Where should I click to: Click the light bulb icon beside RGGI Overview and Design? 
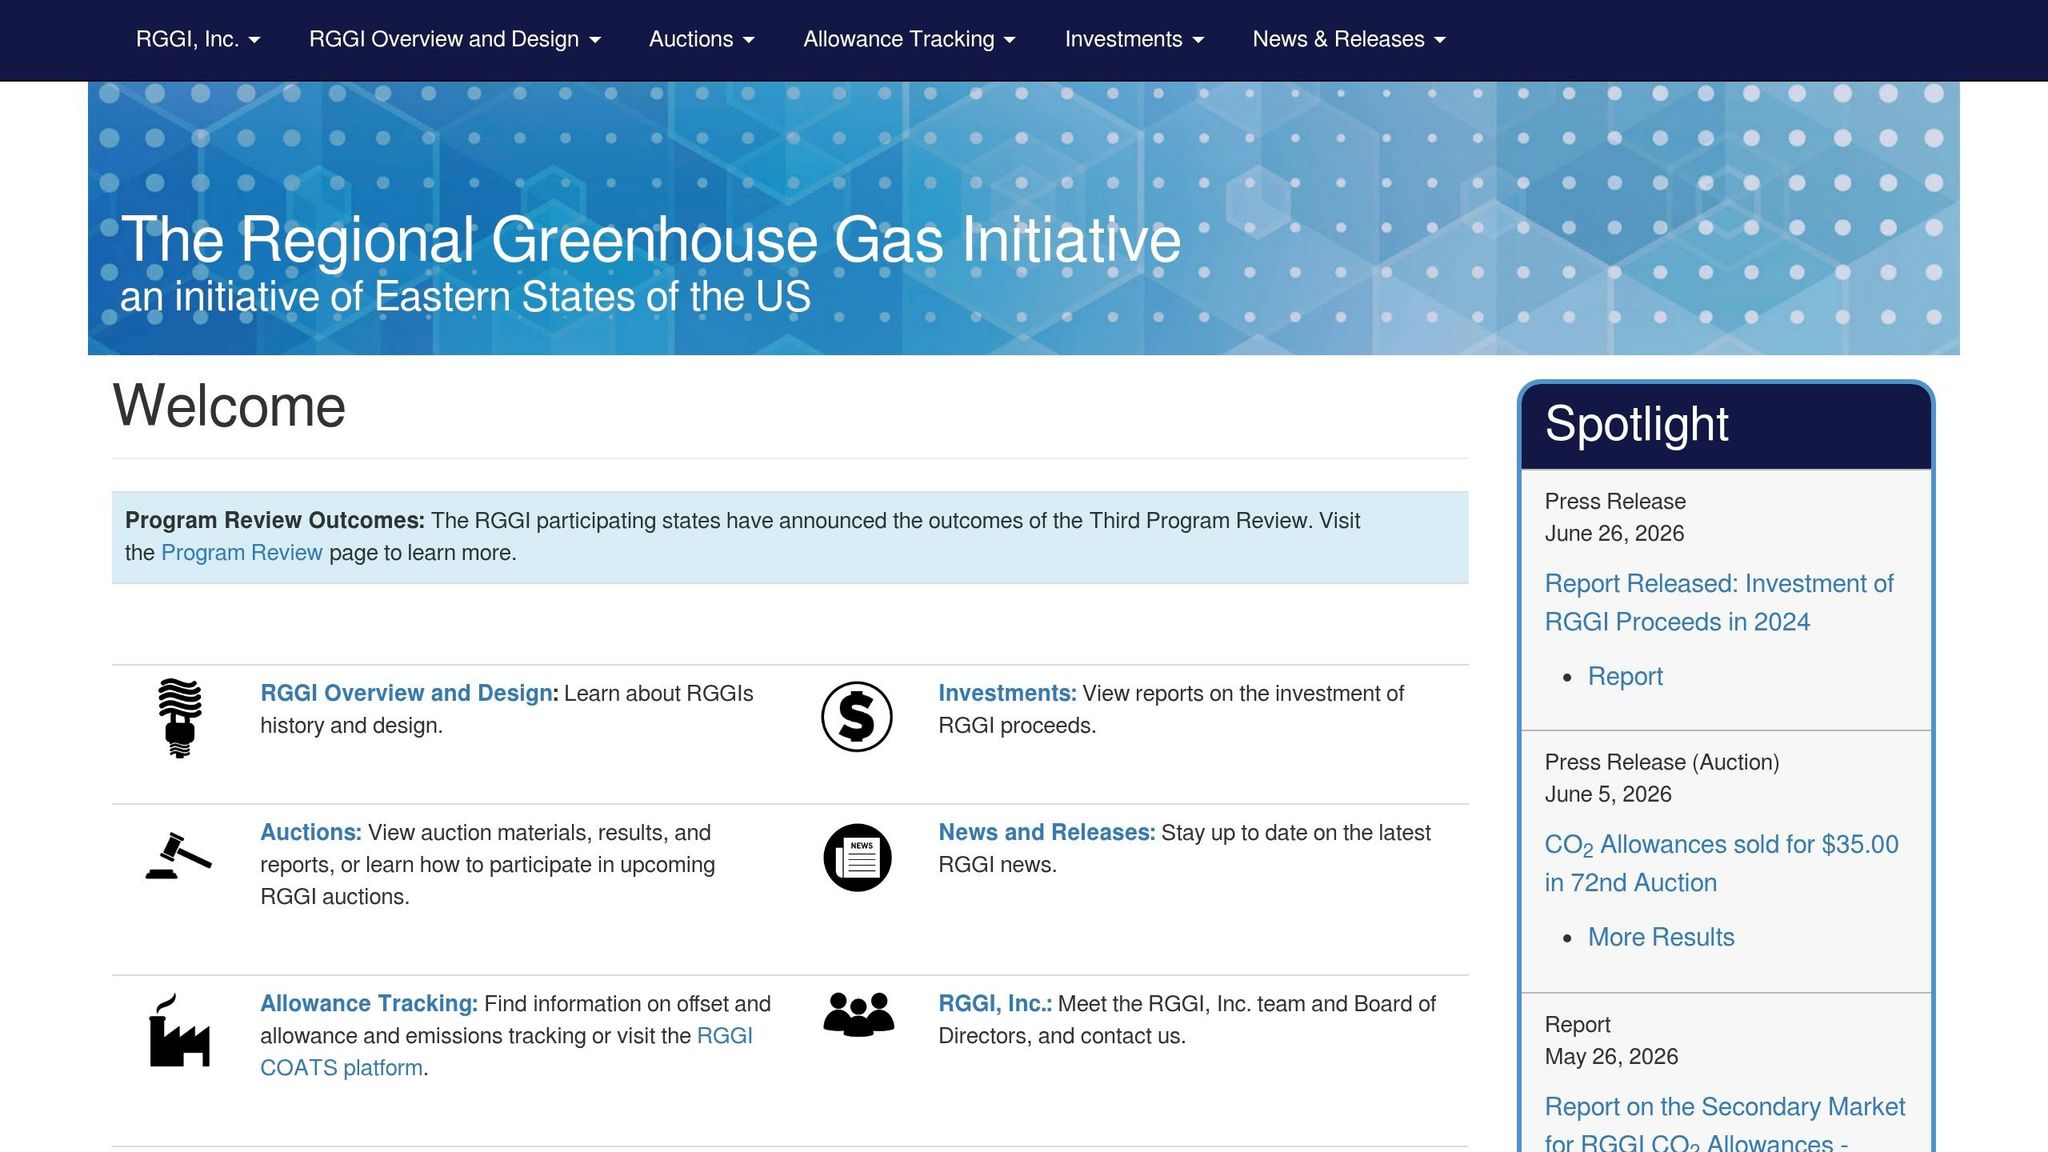(x=180, y=718)
